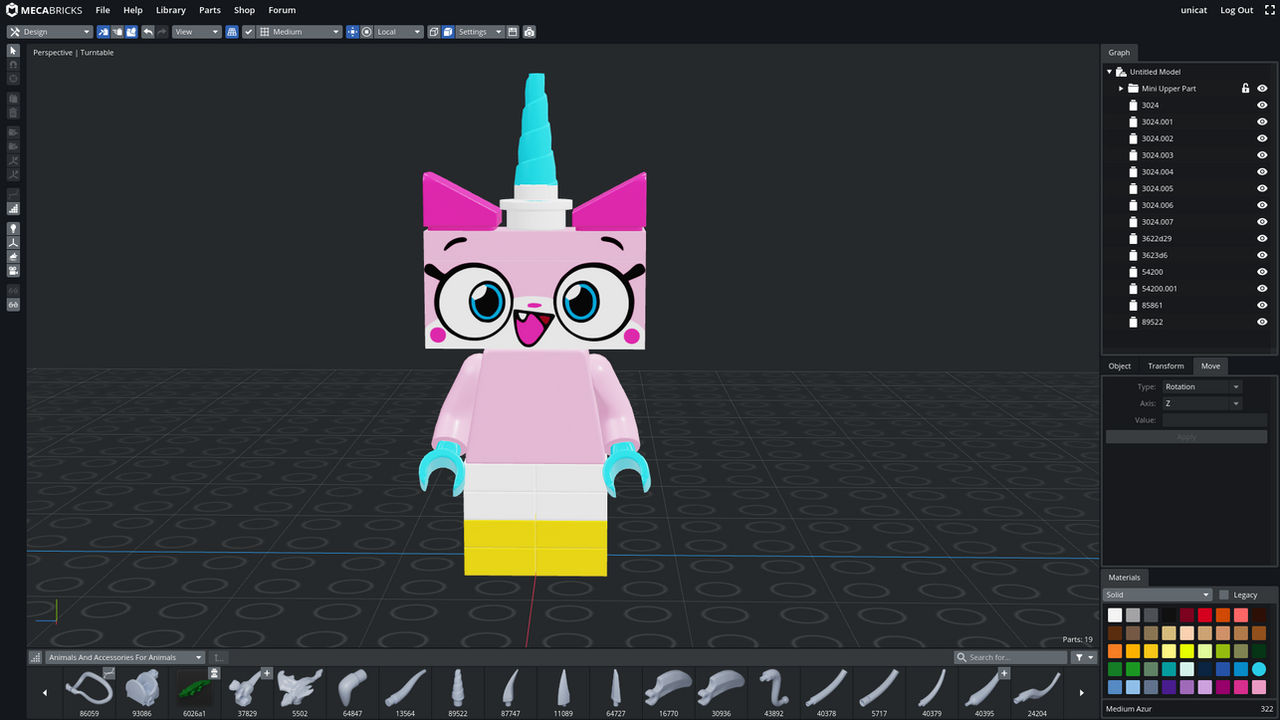Open the camera screenshot tool in the toolbar
1280x720 pixels.
pyautogui.click(x=529, y=31)
